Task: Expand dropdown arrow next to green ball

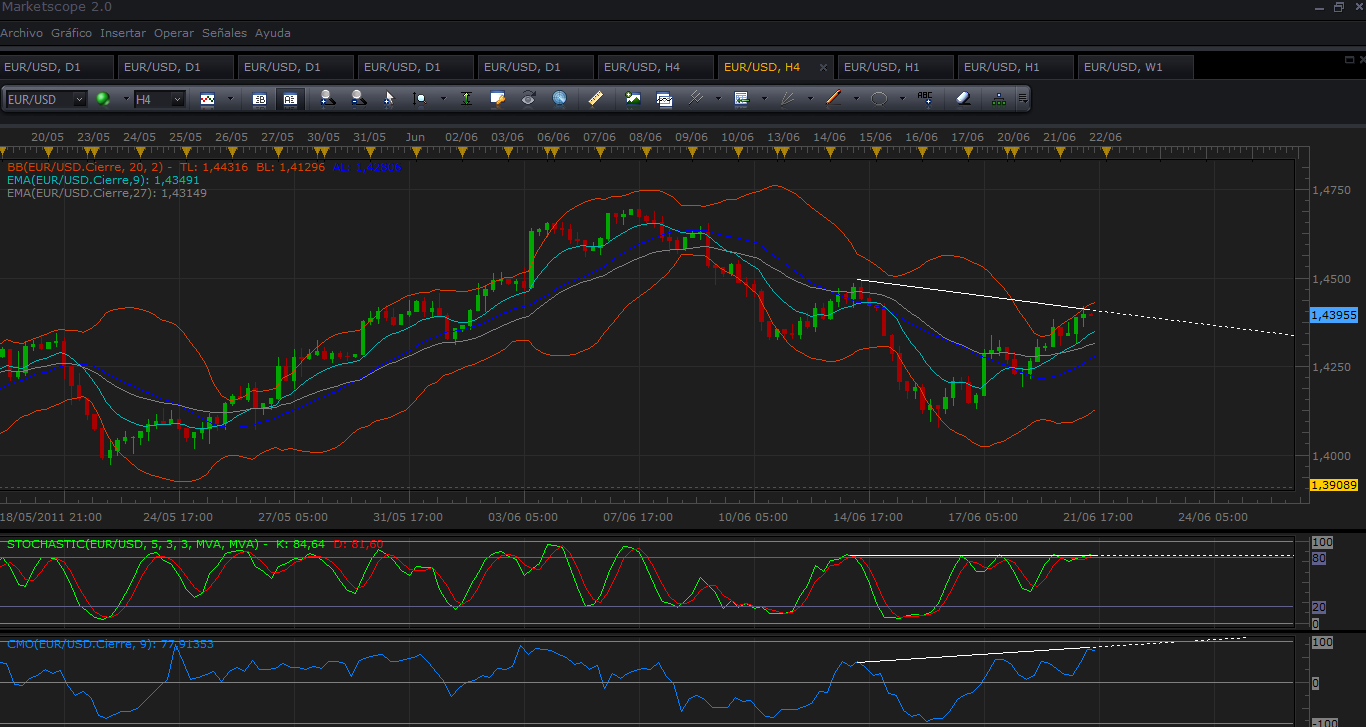Action: point(125,99)
